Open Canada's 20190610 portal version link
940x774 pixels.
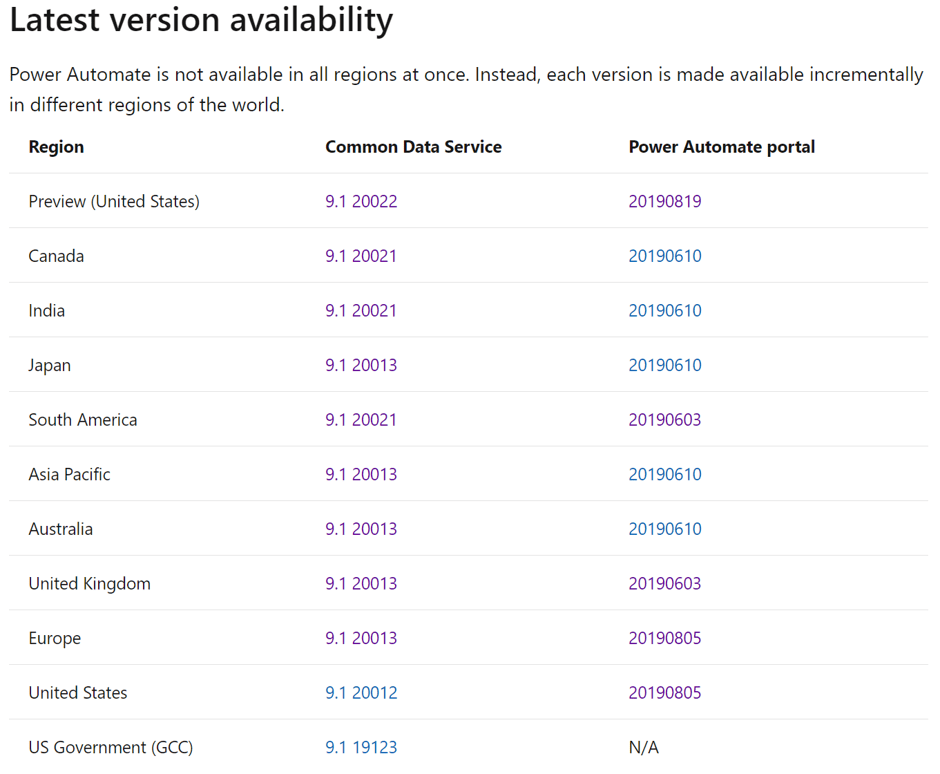point(665,256)
